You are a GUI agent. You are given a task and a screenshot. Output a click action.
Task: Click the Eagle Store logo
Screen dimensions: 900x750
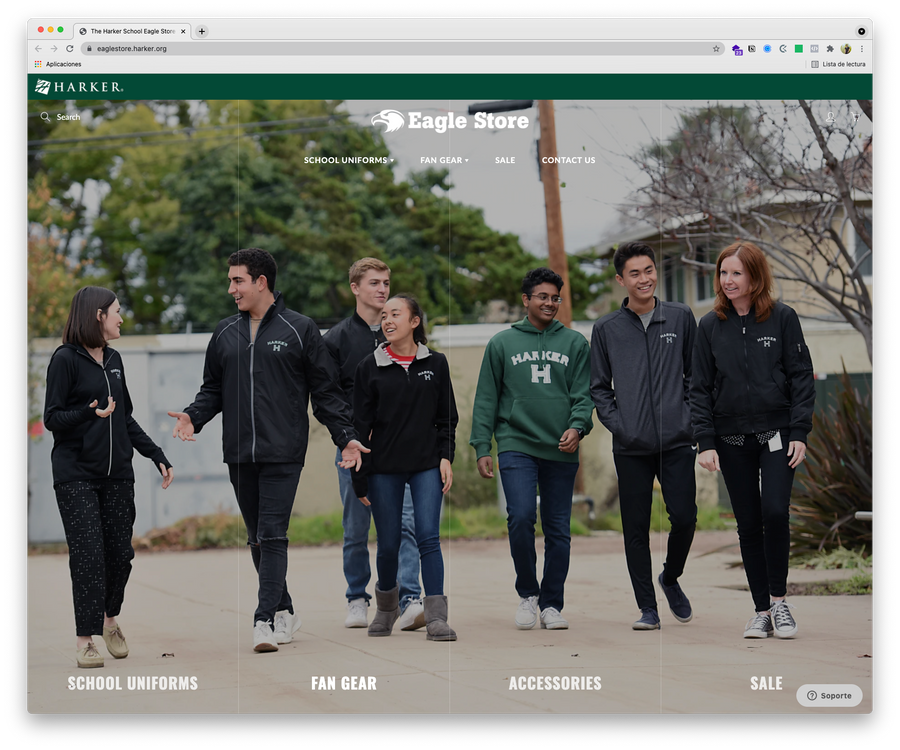[x=450, y=121]
